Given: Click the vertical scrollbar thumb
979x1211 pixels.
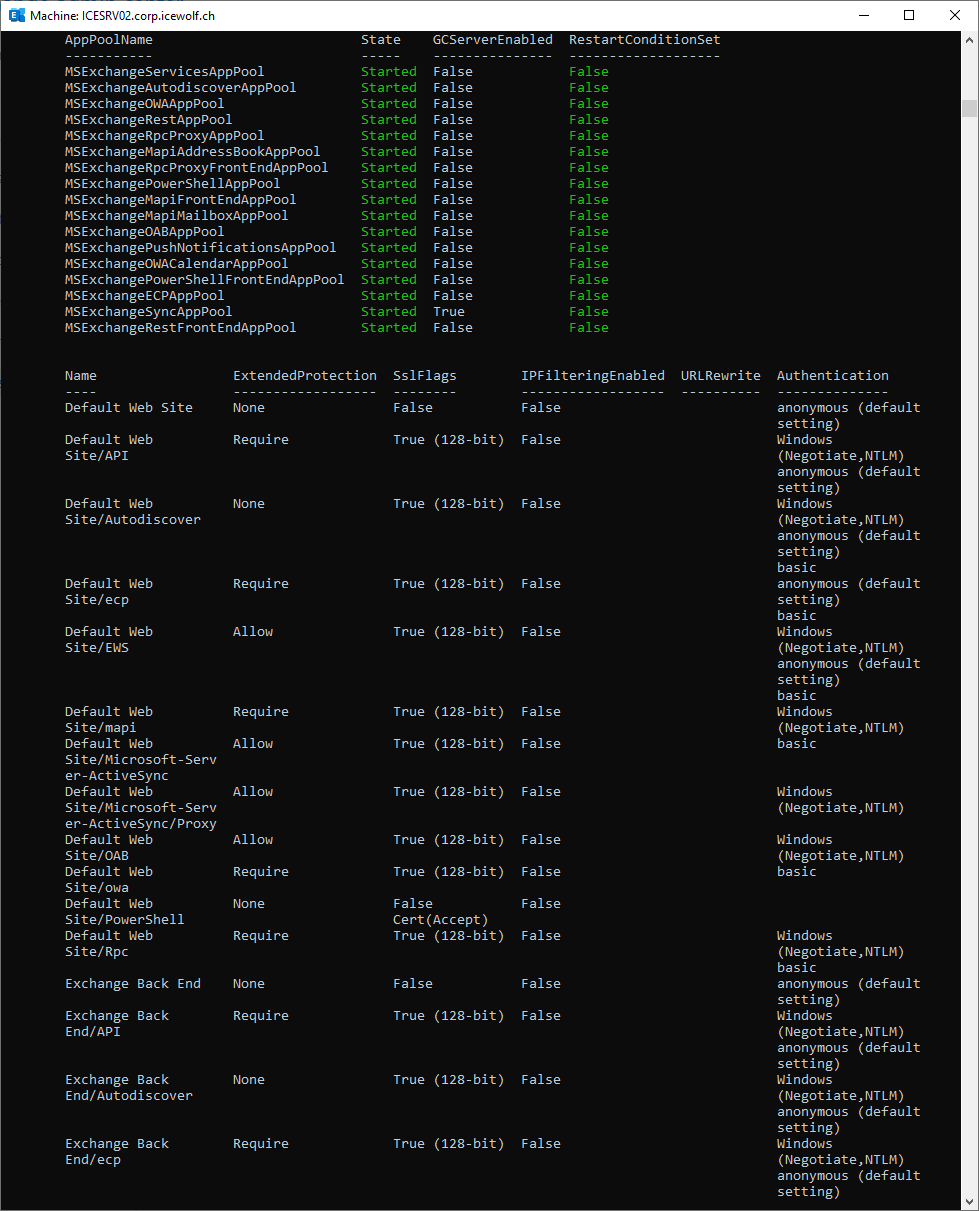Looking at the screenshot, I should click(969, 108).
